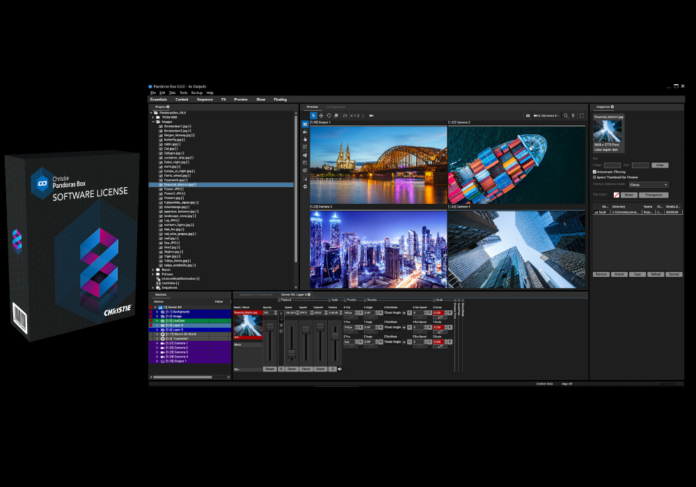The width and height of the screenshot is (696, 487).
Task: Toggle the Position section checkbox
Action: pyautogui.click(x=344, y=300)
